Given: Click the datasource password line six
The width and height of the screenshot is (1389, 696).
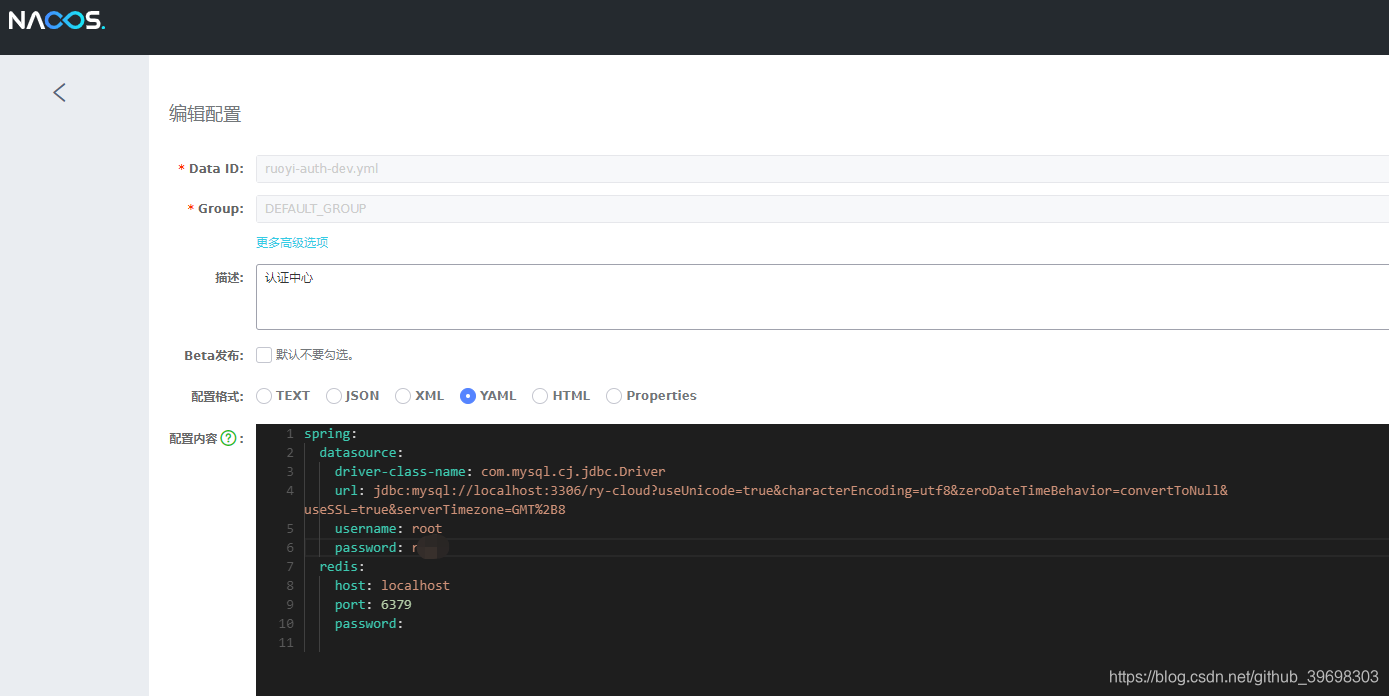Looking at the screenshot, I should click(391, 548).
